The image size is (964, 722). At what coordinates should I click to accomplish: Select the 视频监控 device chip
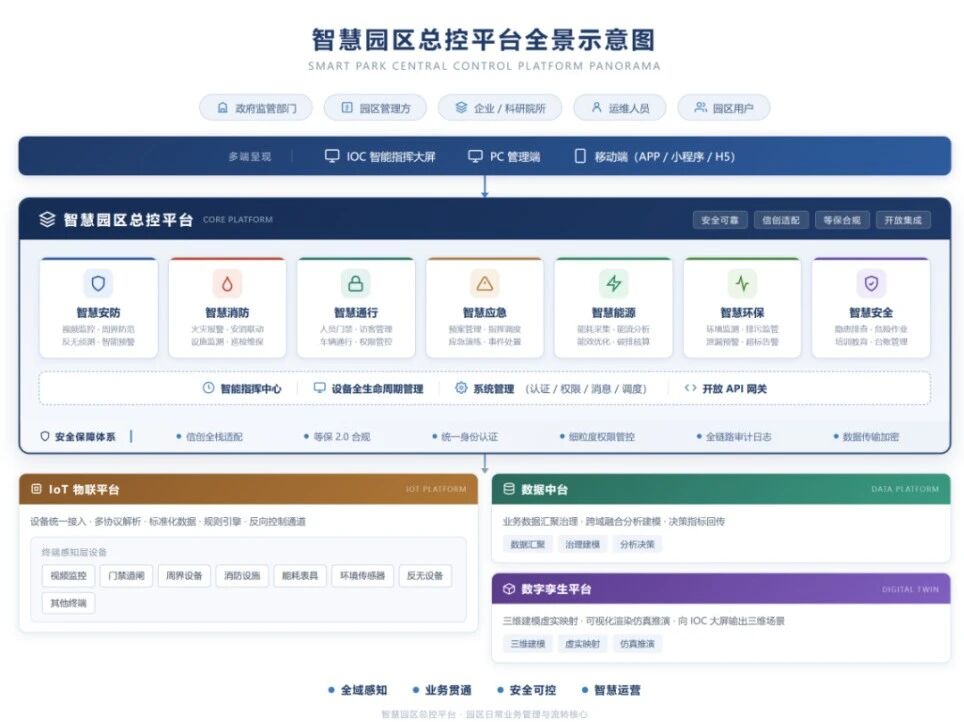[68, 576]
